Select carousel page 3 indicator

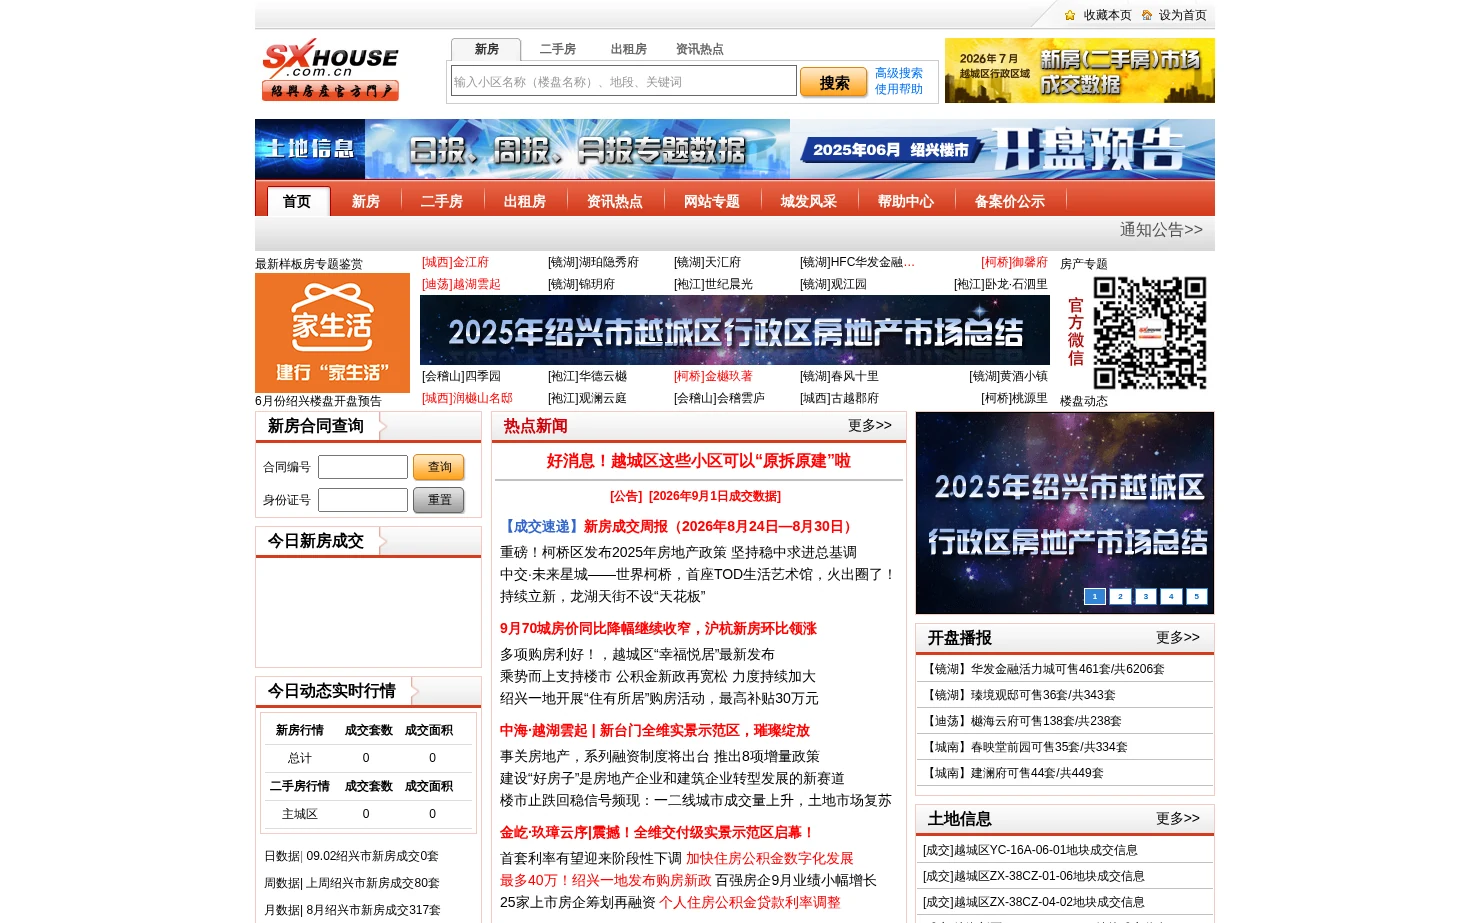tap(1146, 596)
